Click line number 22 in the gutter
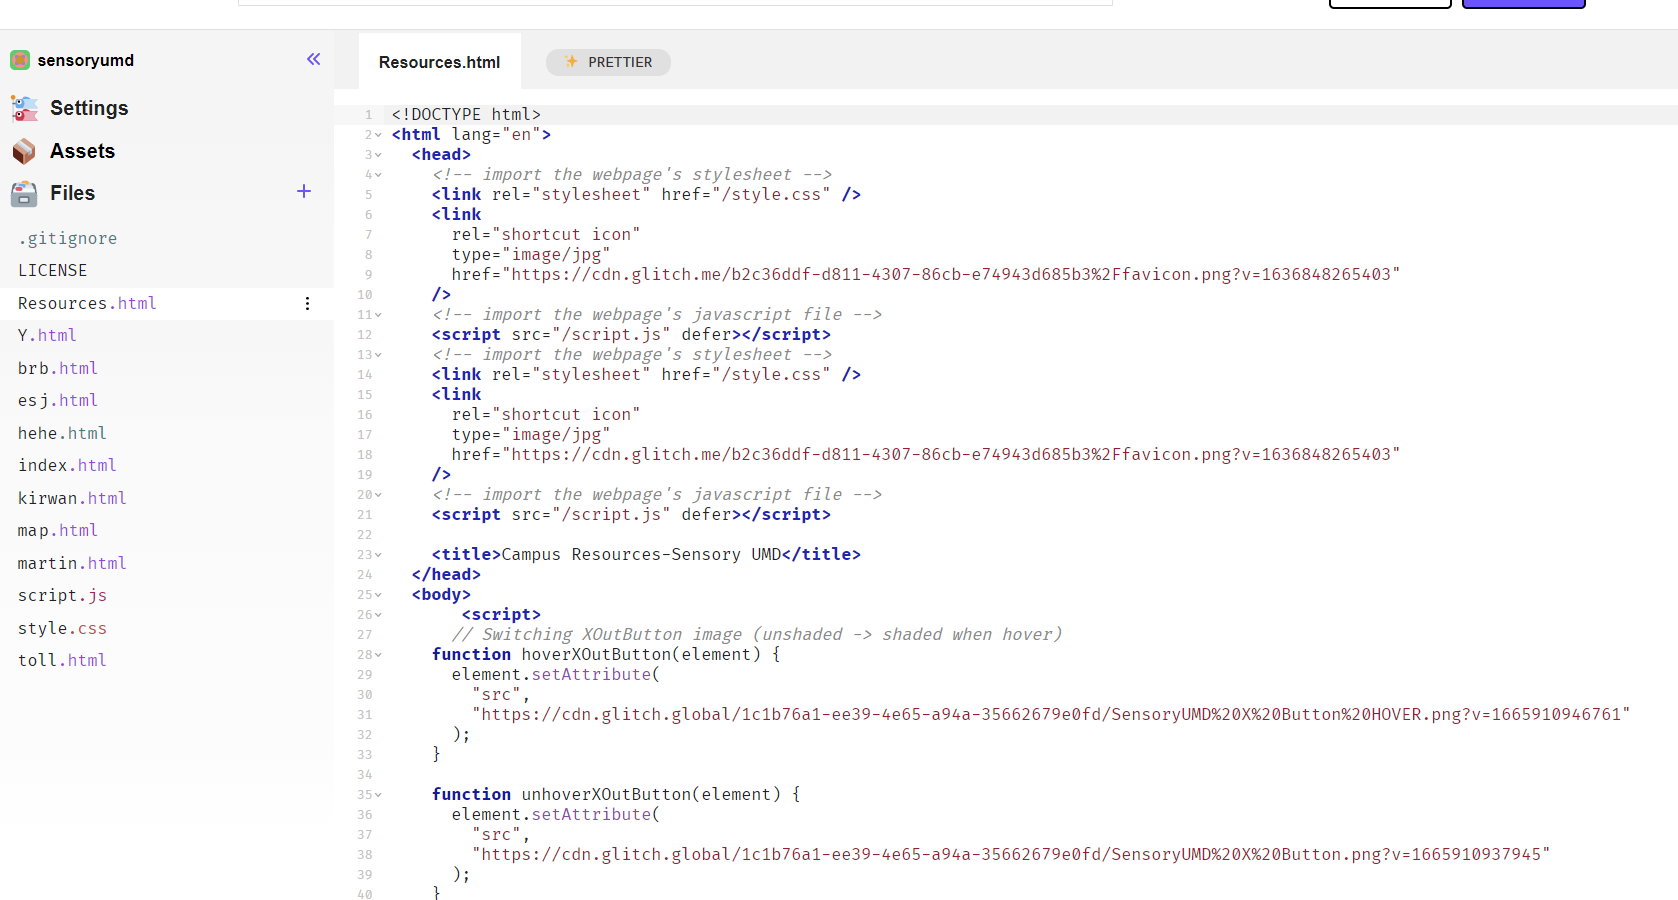This screenshot has width=1678, height=900. 365,535
